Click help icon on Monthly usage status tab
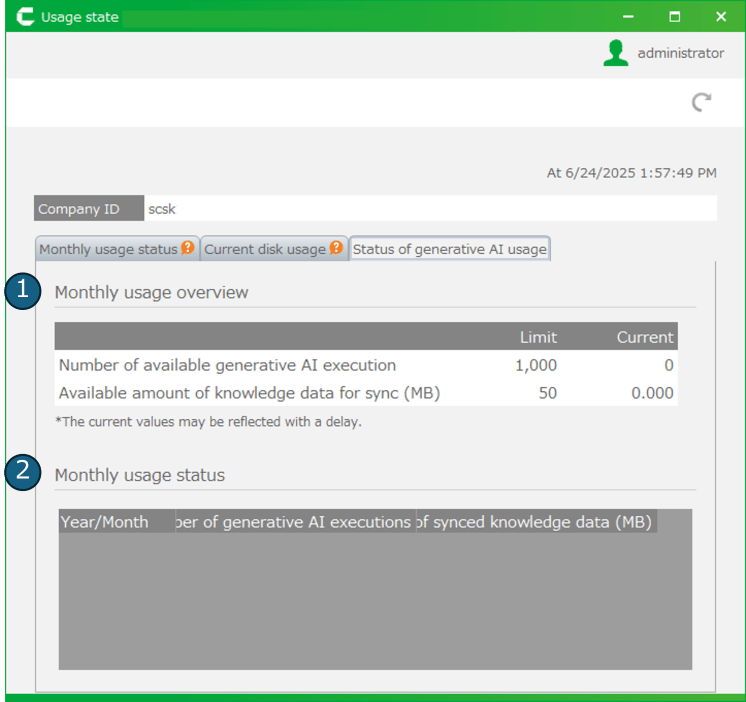The height and width of the screenshot is (702, 746). pos(188,248)
